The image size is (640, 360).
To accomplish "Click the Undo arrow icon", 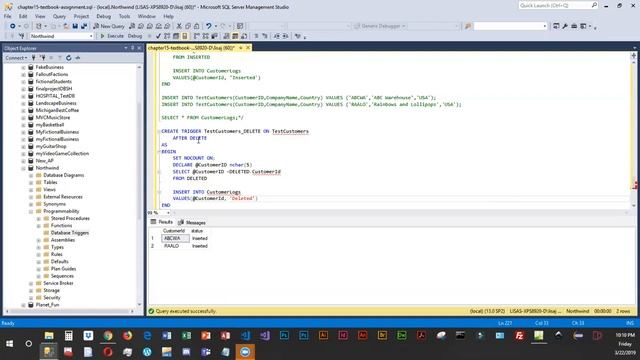I will pyautogui.click(x=209, y=26).
